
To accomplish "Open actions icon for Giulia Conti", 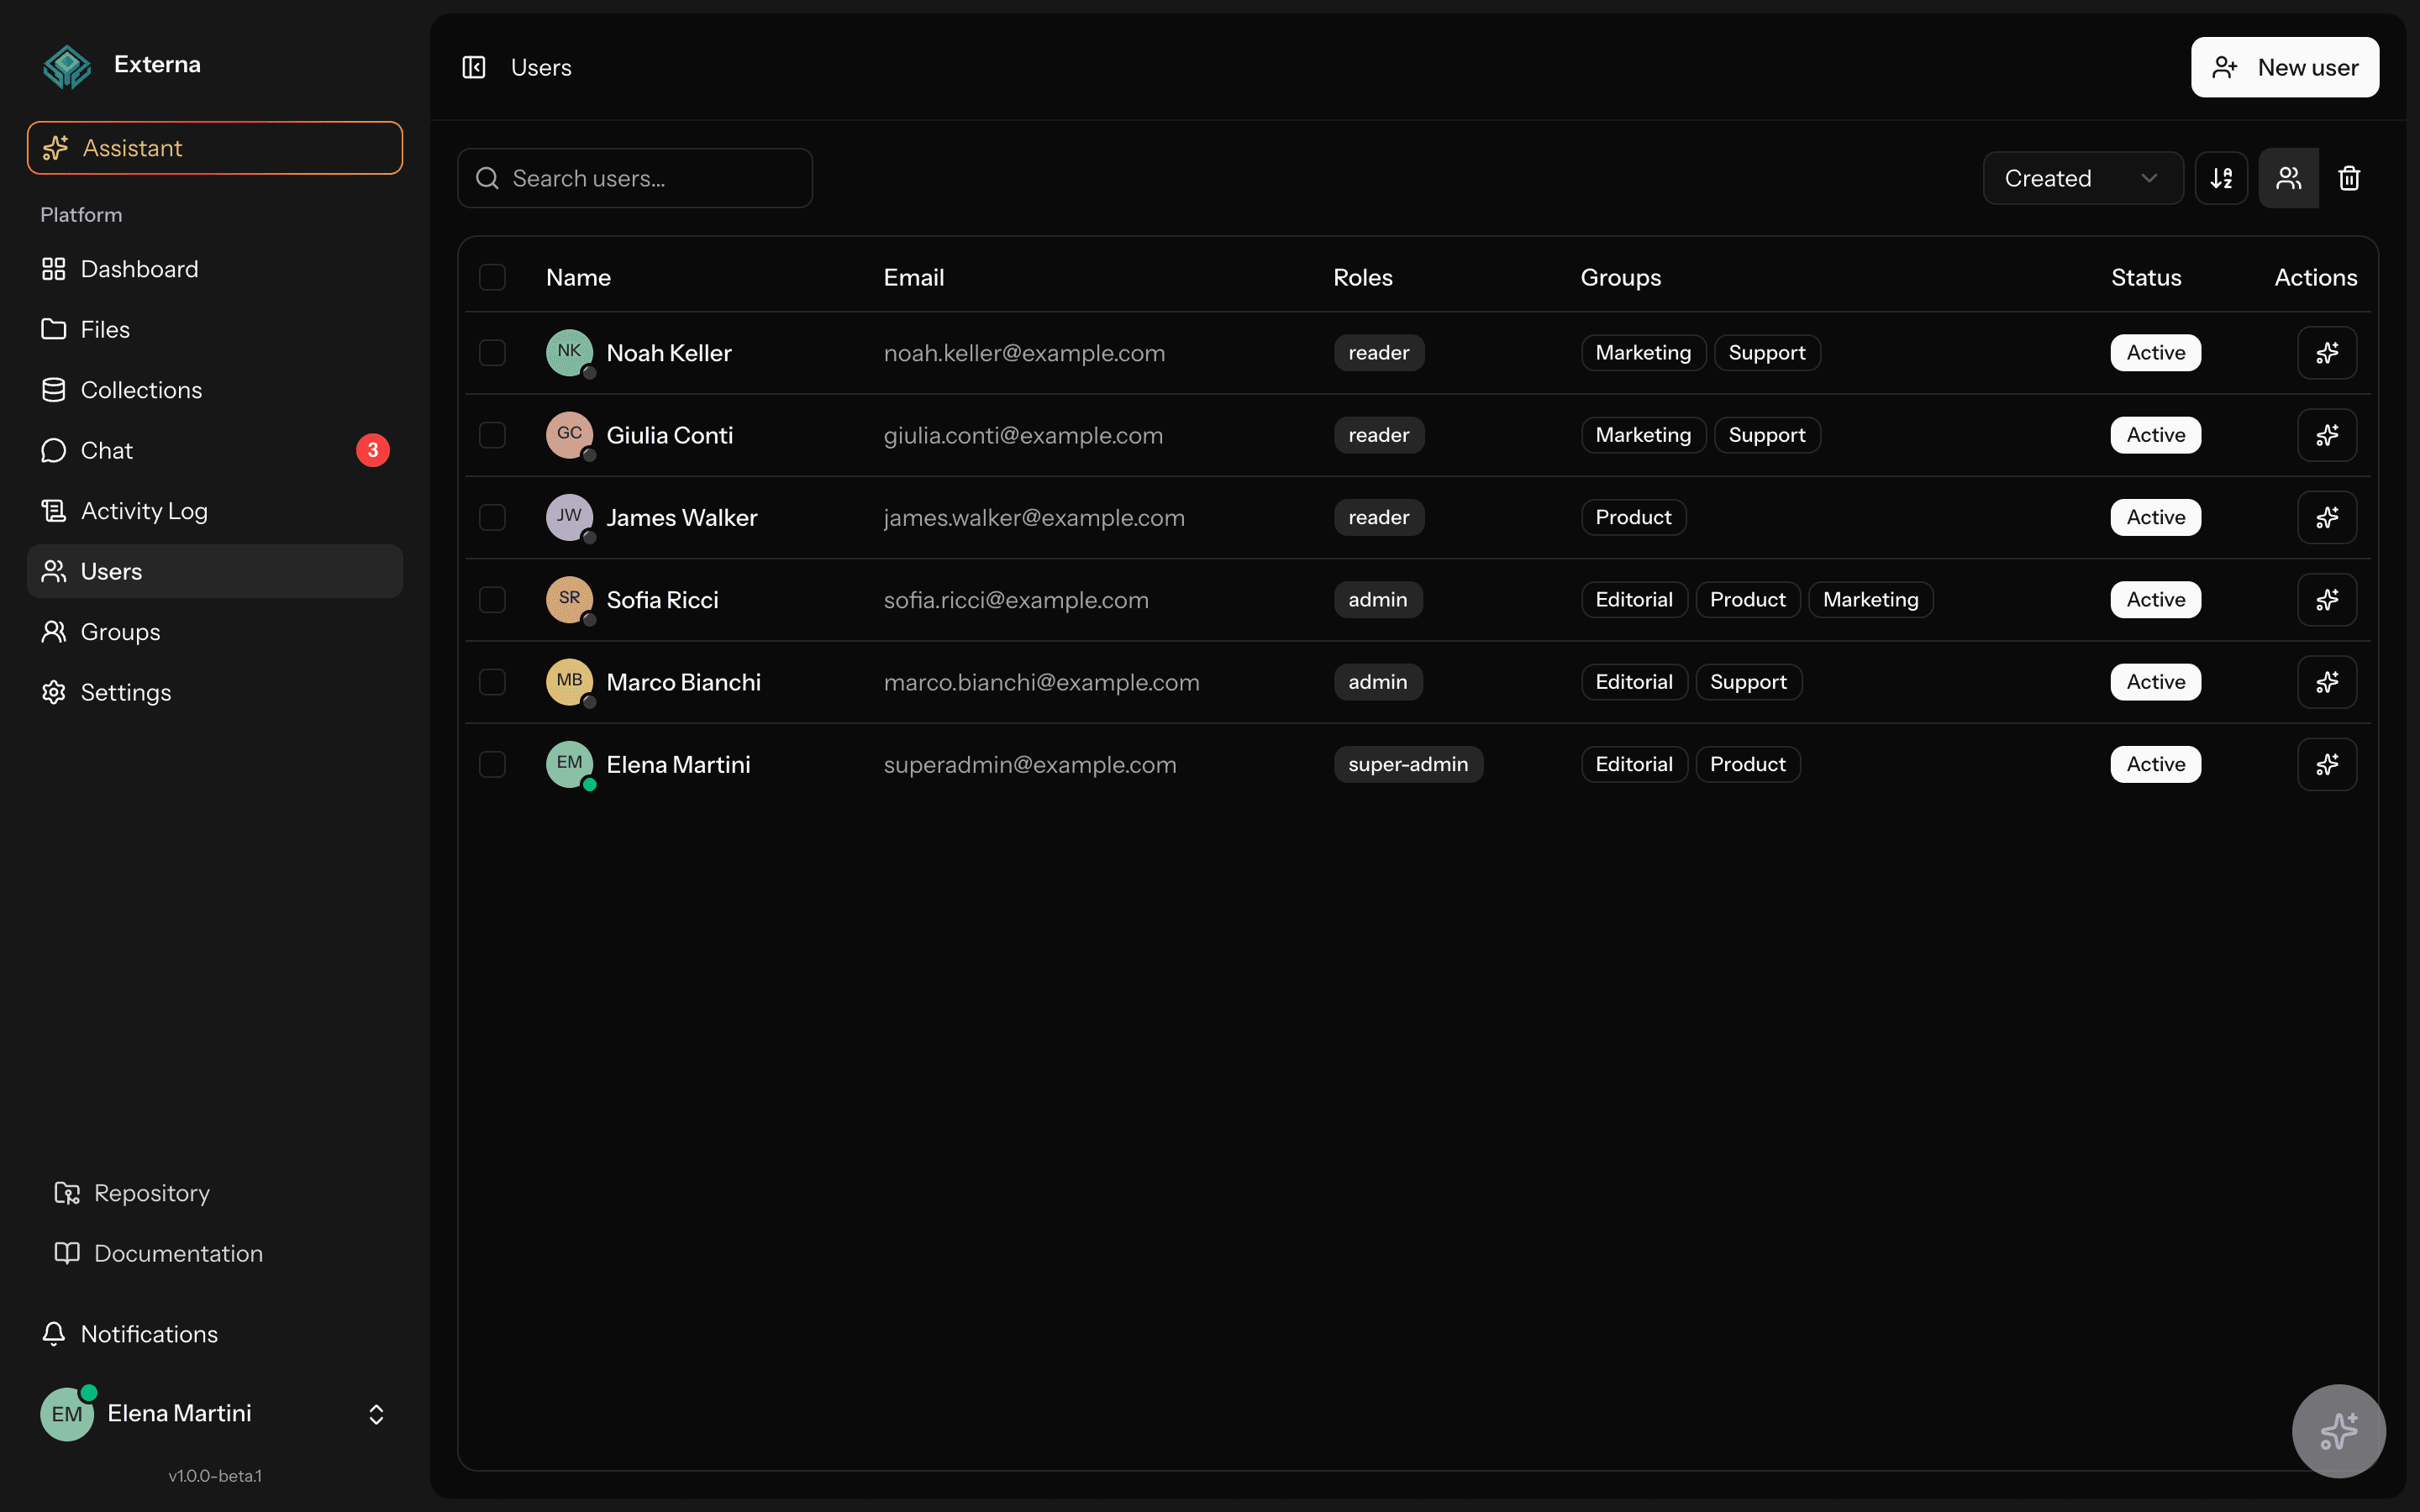I will (x=2327, y=435).
